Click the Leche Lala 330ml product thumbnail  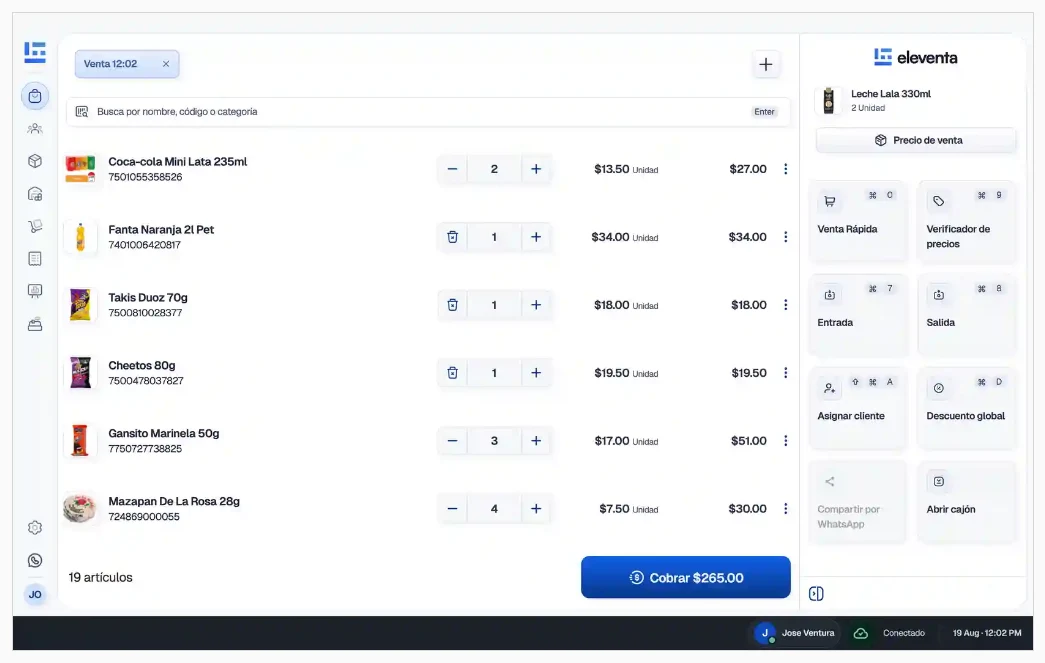tap(828, 101)
